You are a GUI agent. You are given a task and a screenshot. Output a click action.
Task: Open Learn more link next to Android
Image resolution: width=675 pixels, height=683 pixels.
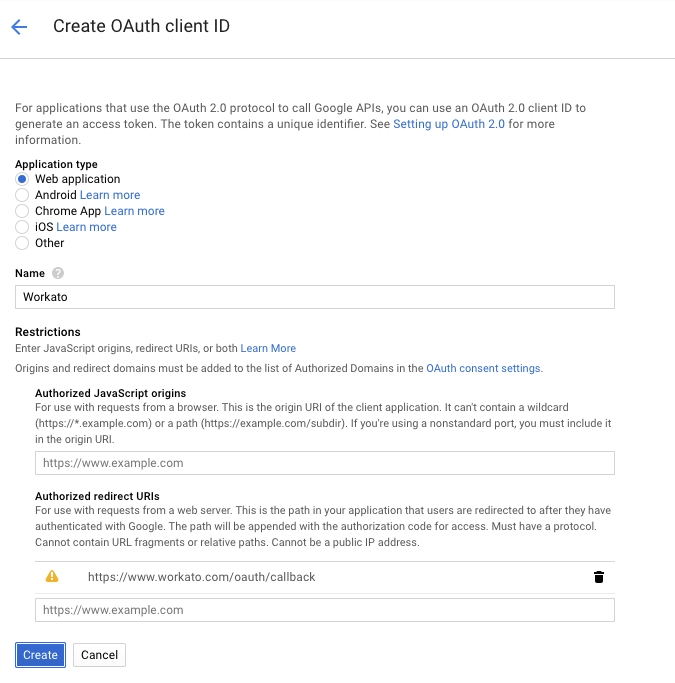coord(110,195)
